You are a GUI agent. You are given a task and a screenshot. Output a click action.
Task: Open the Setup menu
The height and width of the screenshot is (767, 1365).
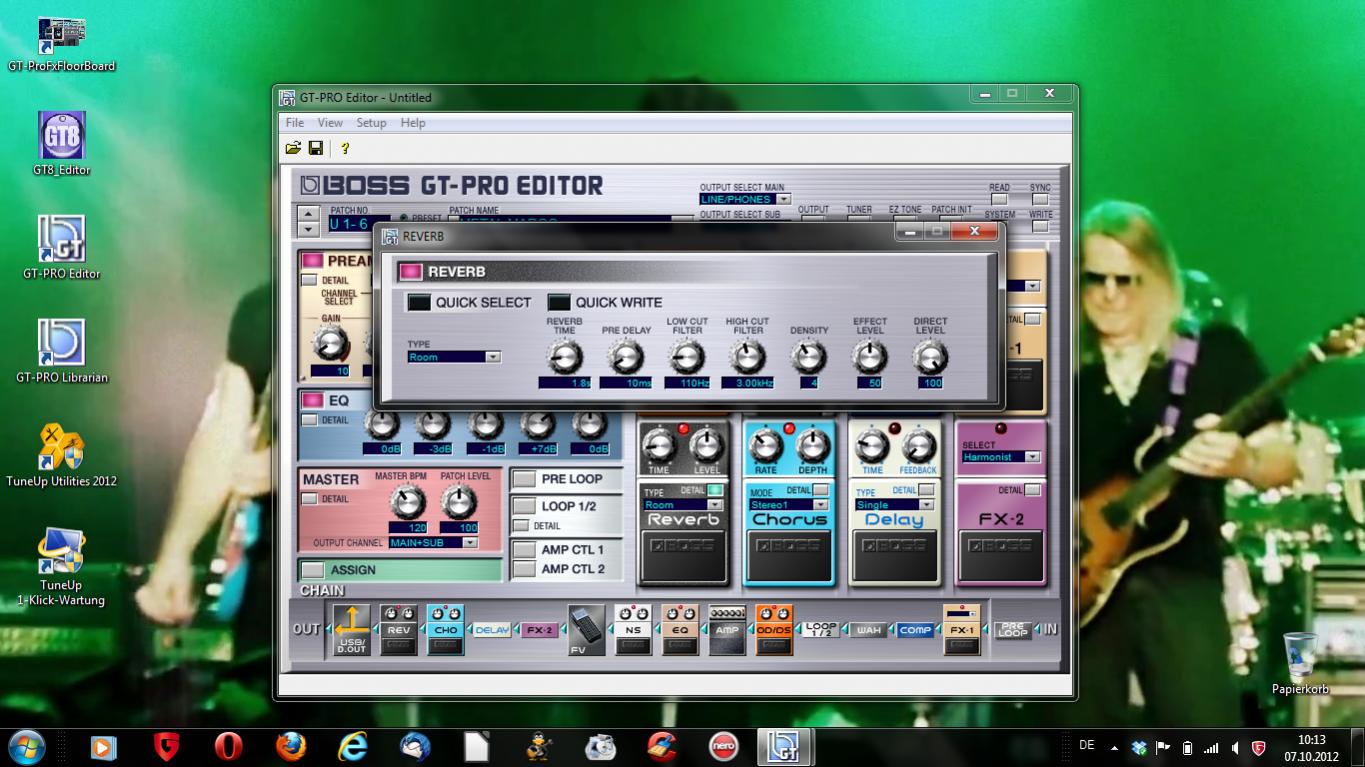tap(371, 123)
